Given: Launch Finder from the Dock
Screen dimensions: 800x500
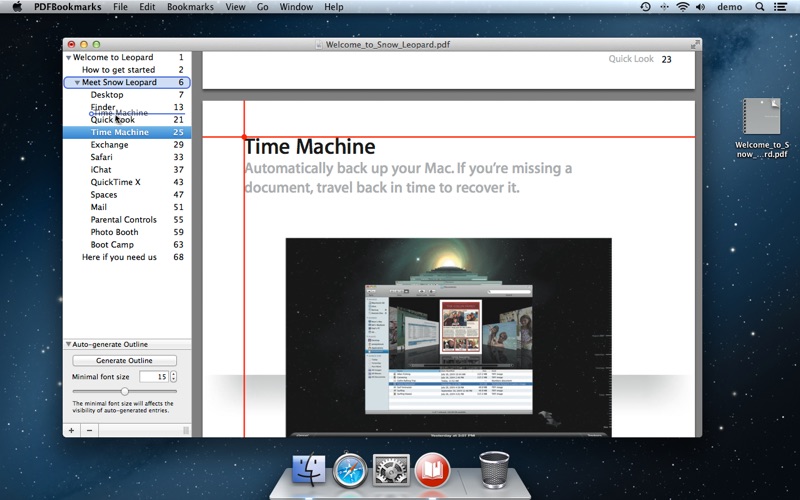Looking at the screenshot, I should click(308, 469).
